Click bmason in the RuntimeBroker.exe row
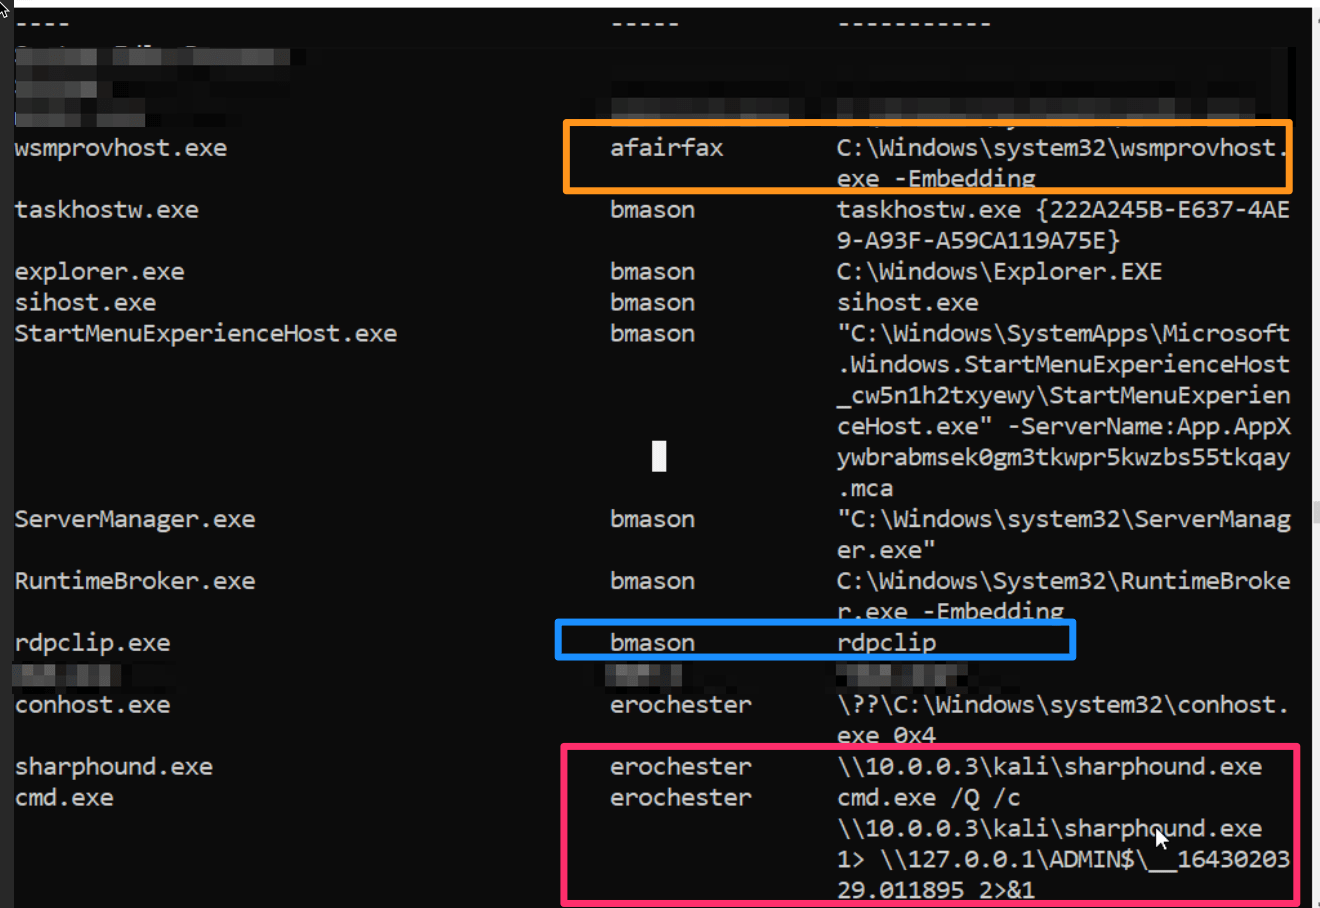Viewport: 1320px width, 908px height. pos(653,582)
